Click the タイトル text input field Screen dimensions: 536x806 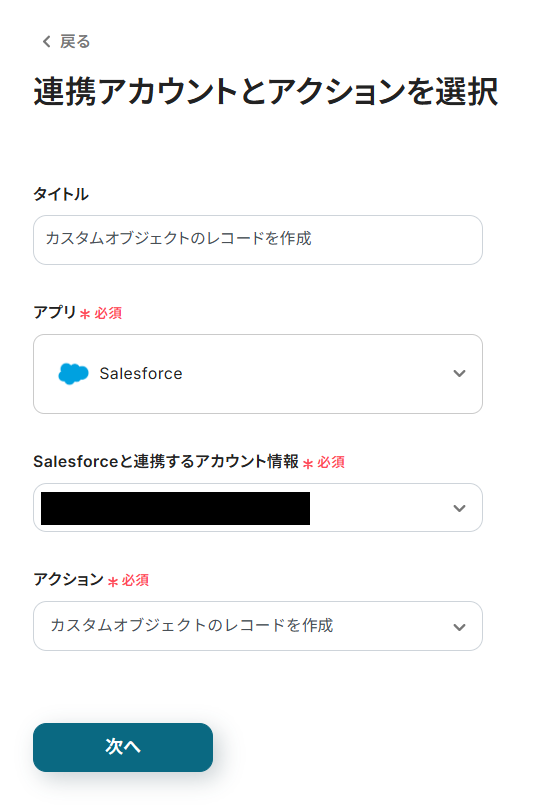pos(257,240)
